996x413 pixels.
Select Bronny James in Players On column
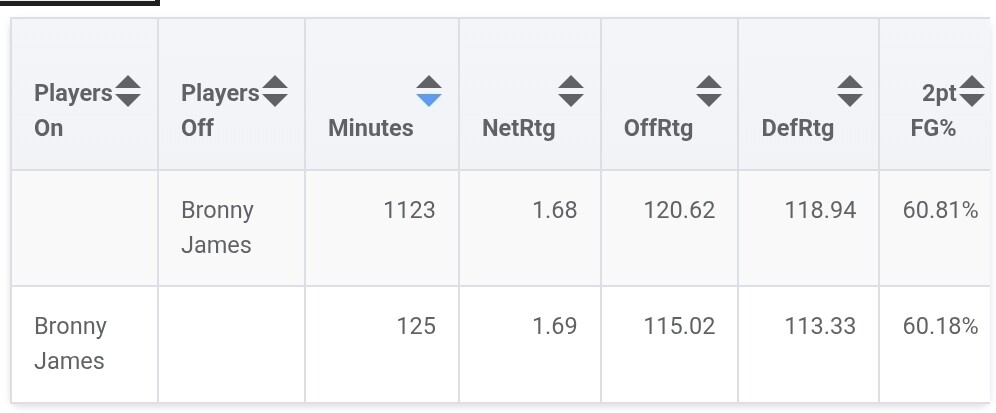[70, 343]
